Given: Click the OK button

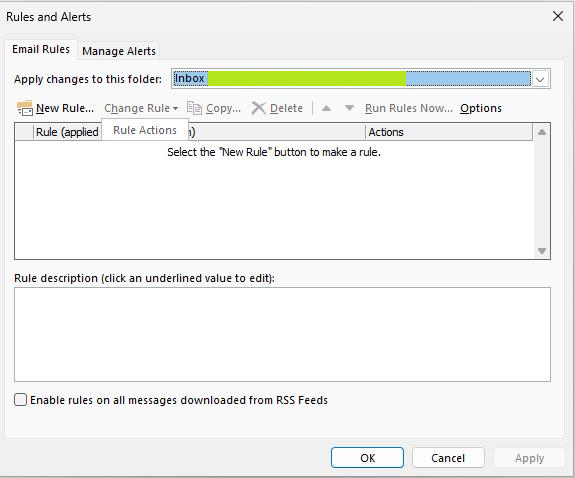Looking at the screenshot, I should pos(367,458).
